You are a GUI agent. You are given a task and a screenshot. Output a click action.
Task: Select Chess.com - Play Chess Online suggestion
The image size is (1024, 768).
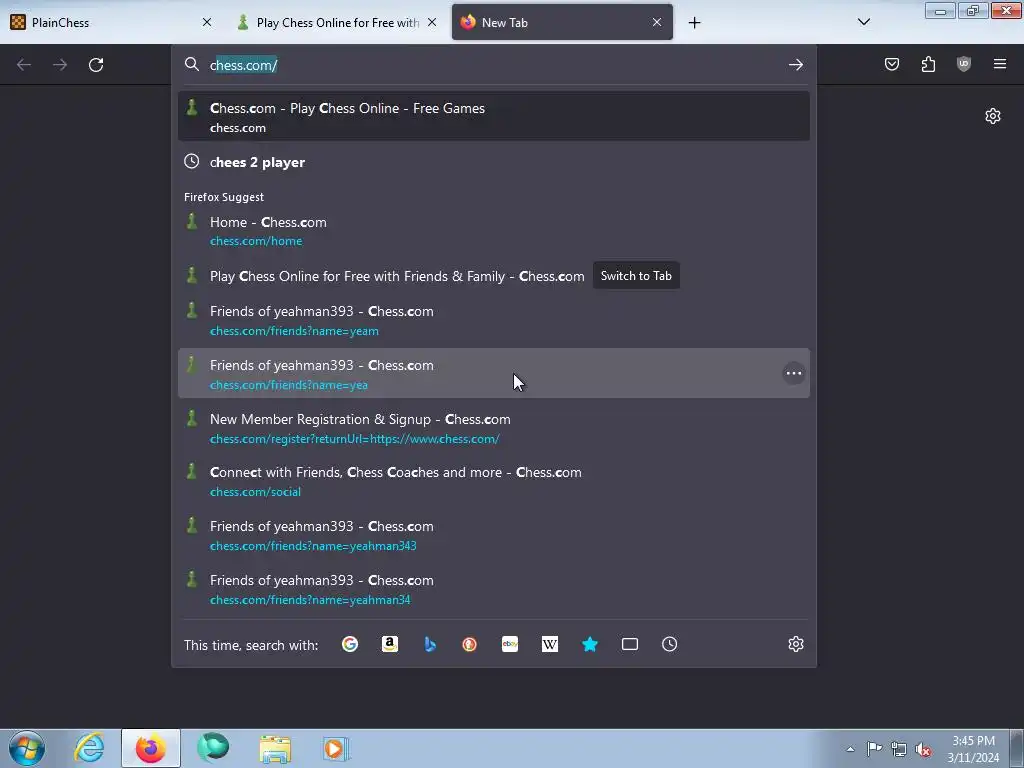pyautogui.click(x=494, y=117)
